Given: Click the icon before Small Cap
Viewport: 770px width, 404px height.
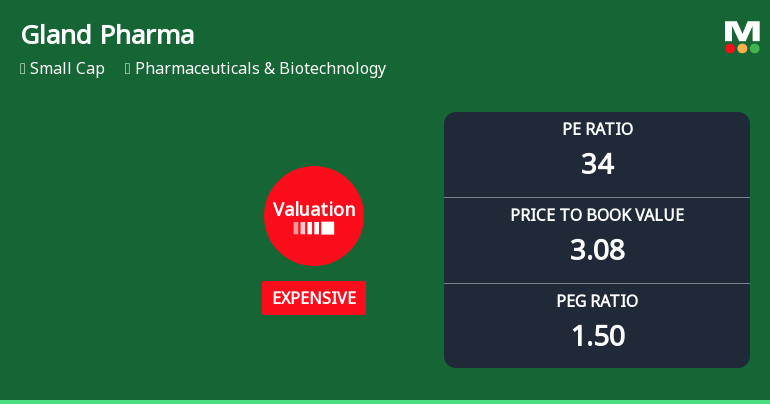Looking at the screenshot, I should pos(23,69).
